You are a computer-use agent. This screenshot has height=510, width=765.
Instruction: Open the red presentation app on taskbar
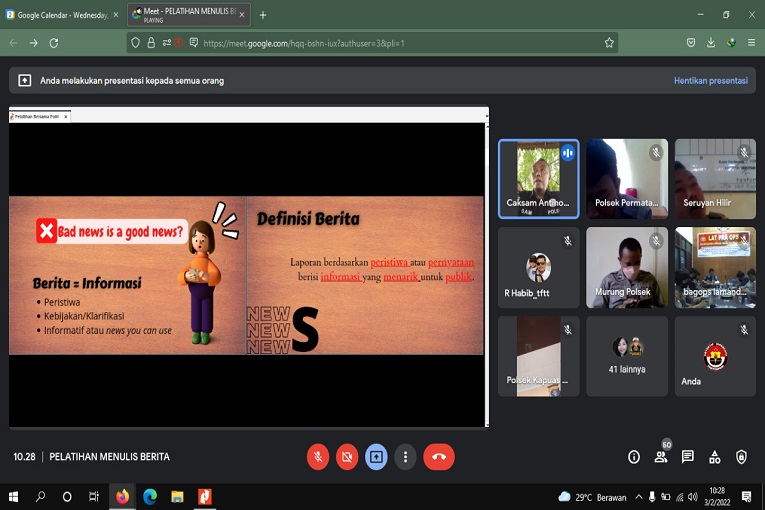(205, 497)
